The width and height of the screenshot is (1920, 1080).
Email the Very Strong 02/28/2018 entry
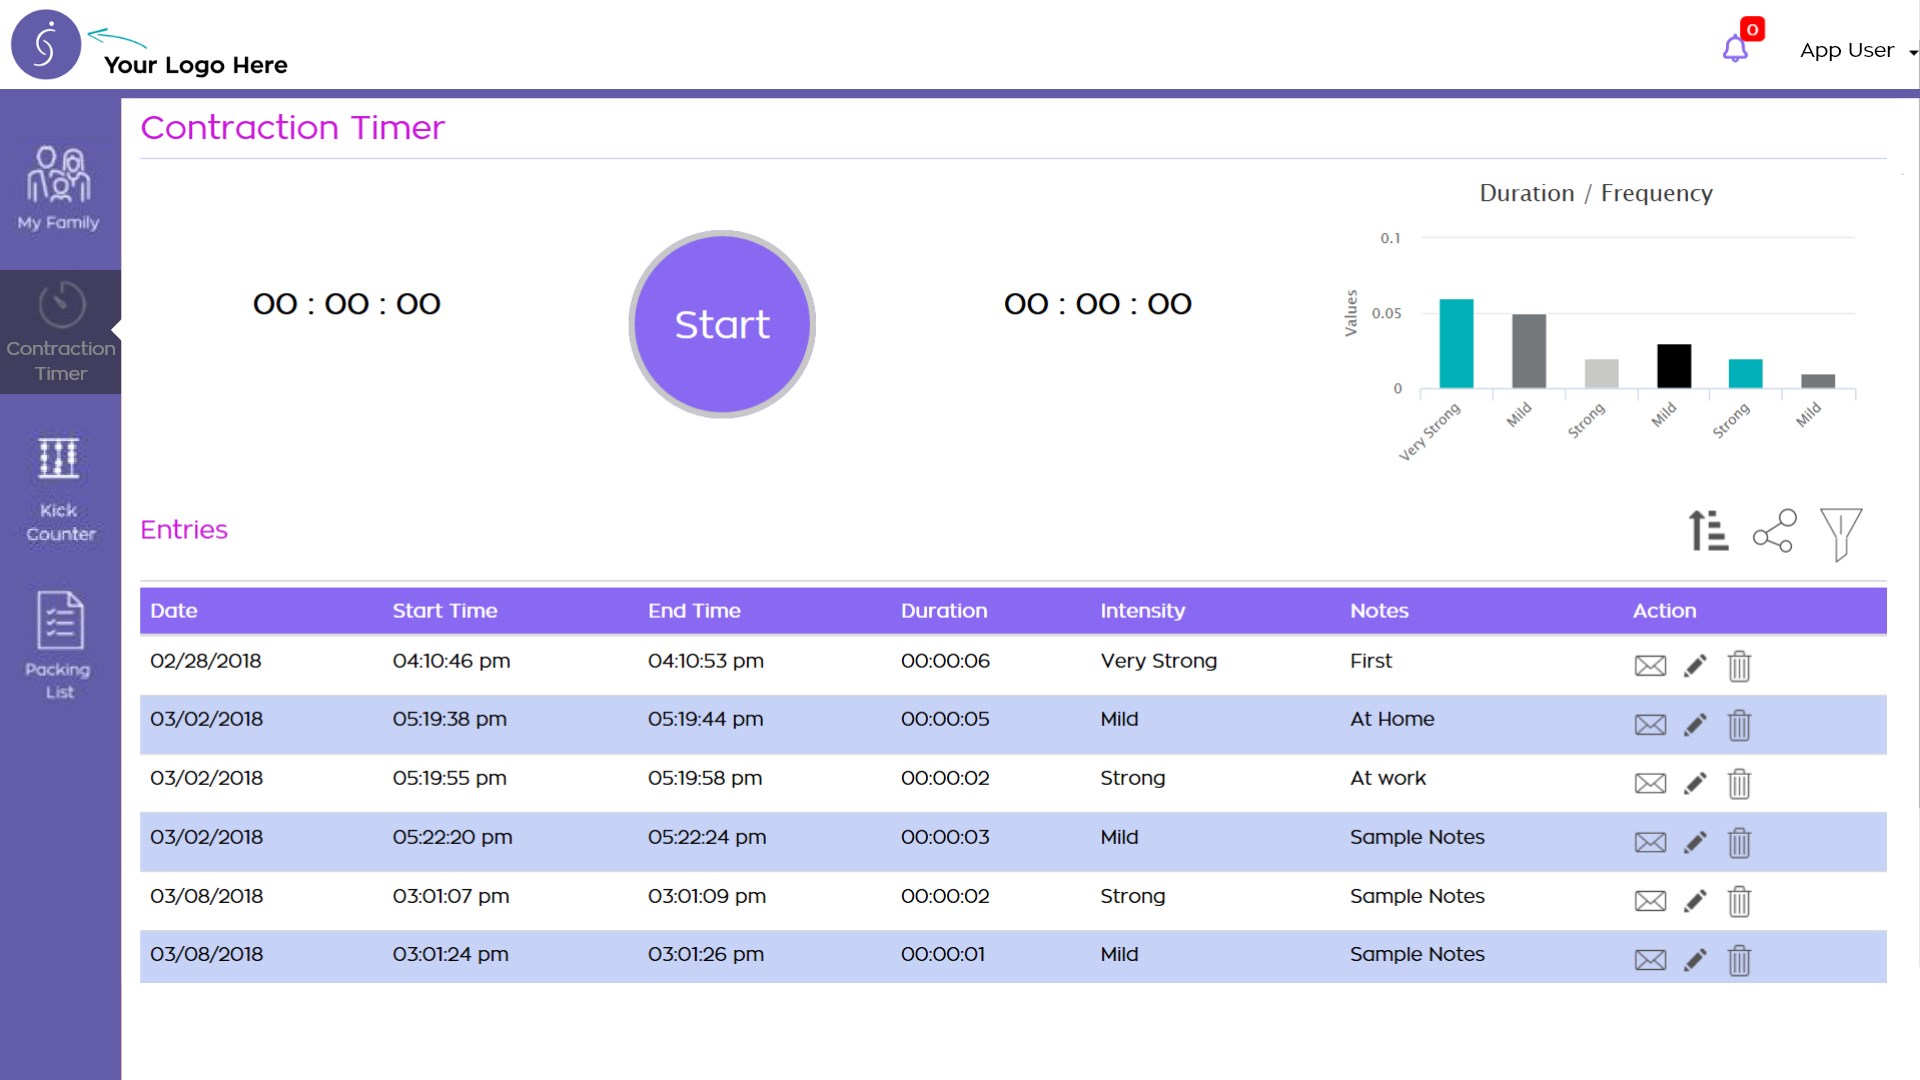(x=1650, y=666)
